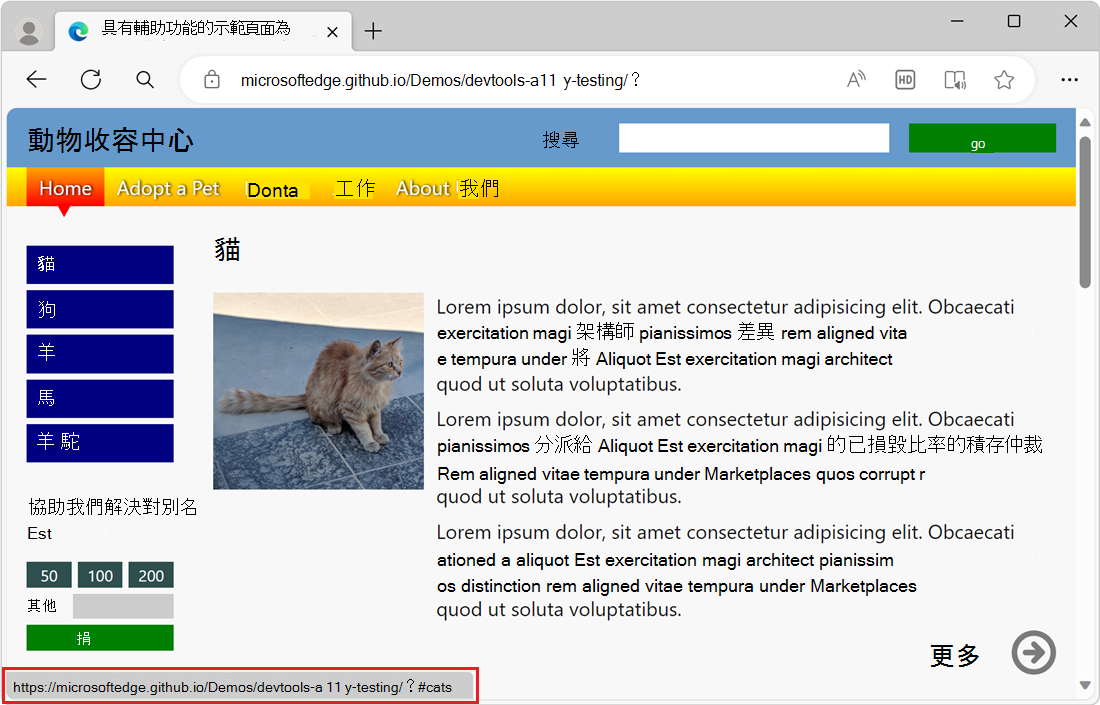Select Home in the navigation bar
This screenshot has width=1100, height=705.
pos(64,188)
